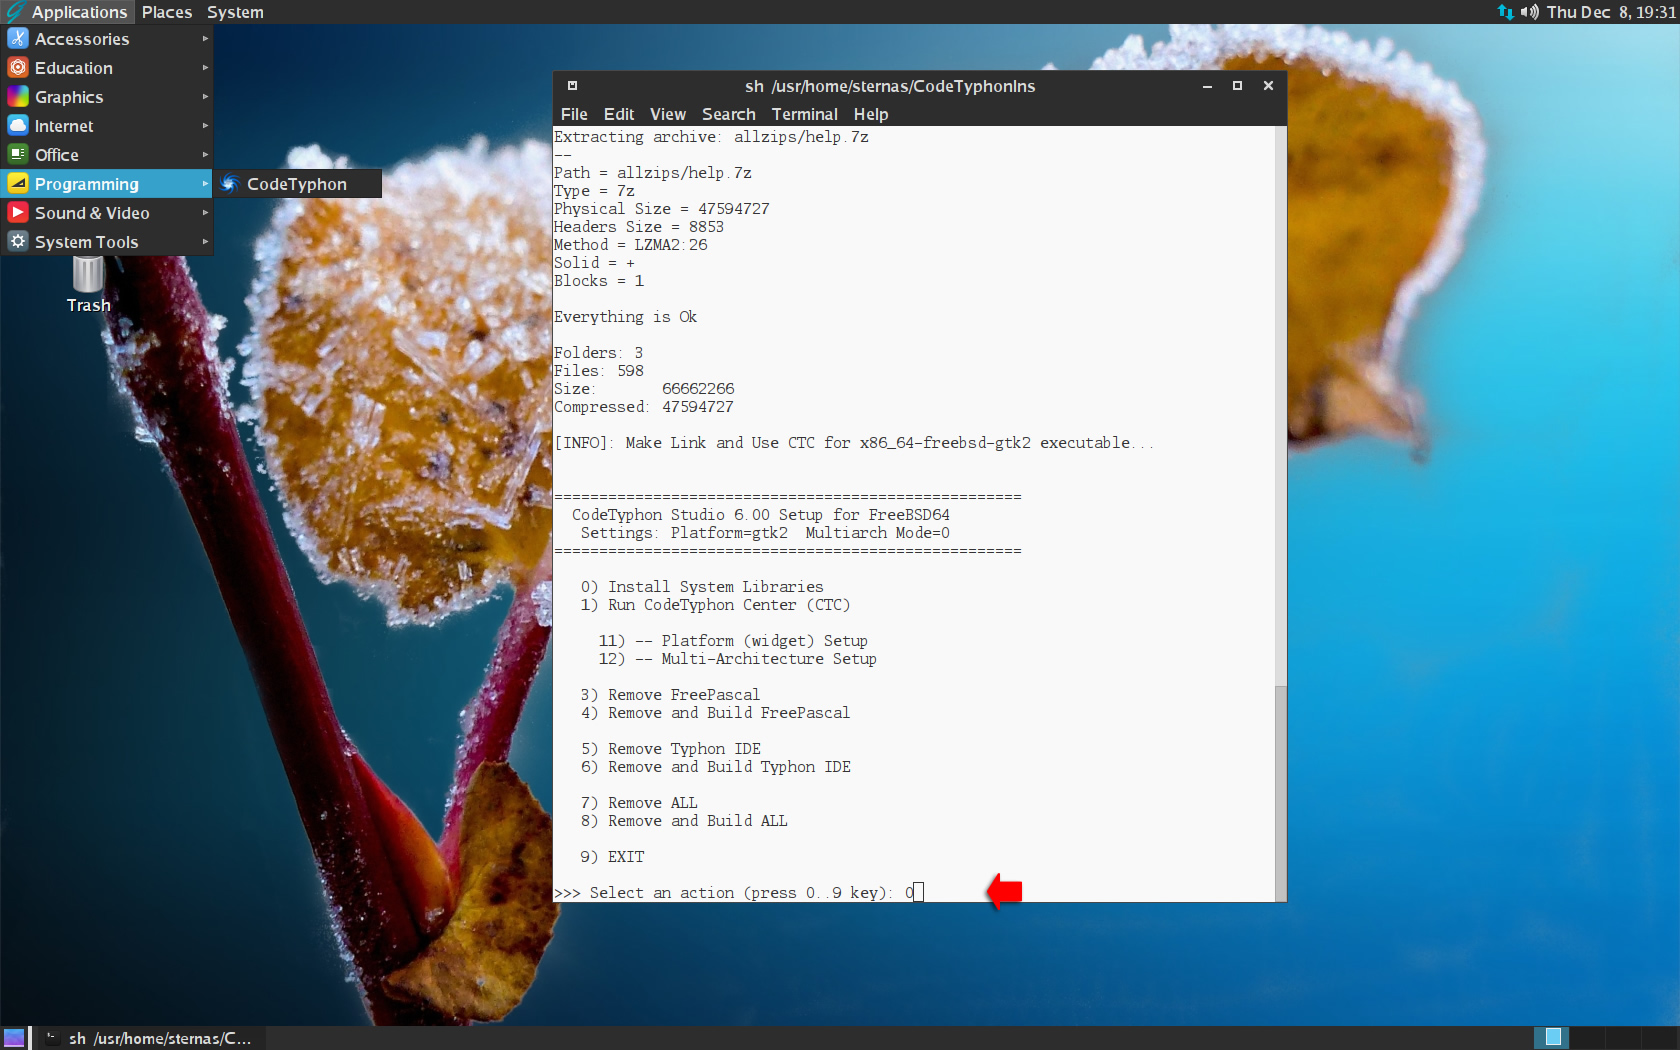Maximize the terminal window
Viewport: 1680px width, 1050px height.
pos(1237,86)
